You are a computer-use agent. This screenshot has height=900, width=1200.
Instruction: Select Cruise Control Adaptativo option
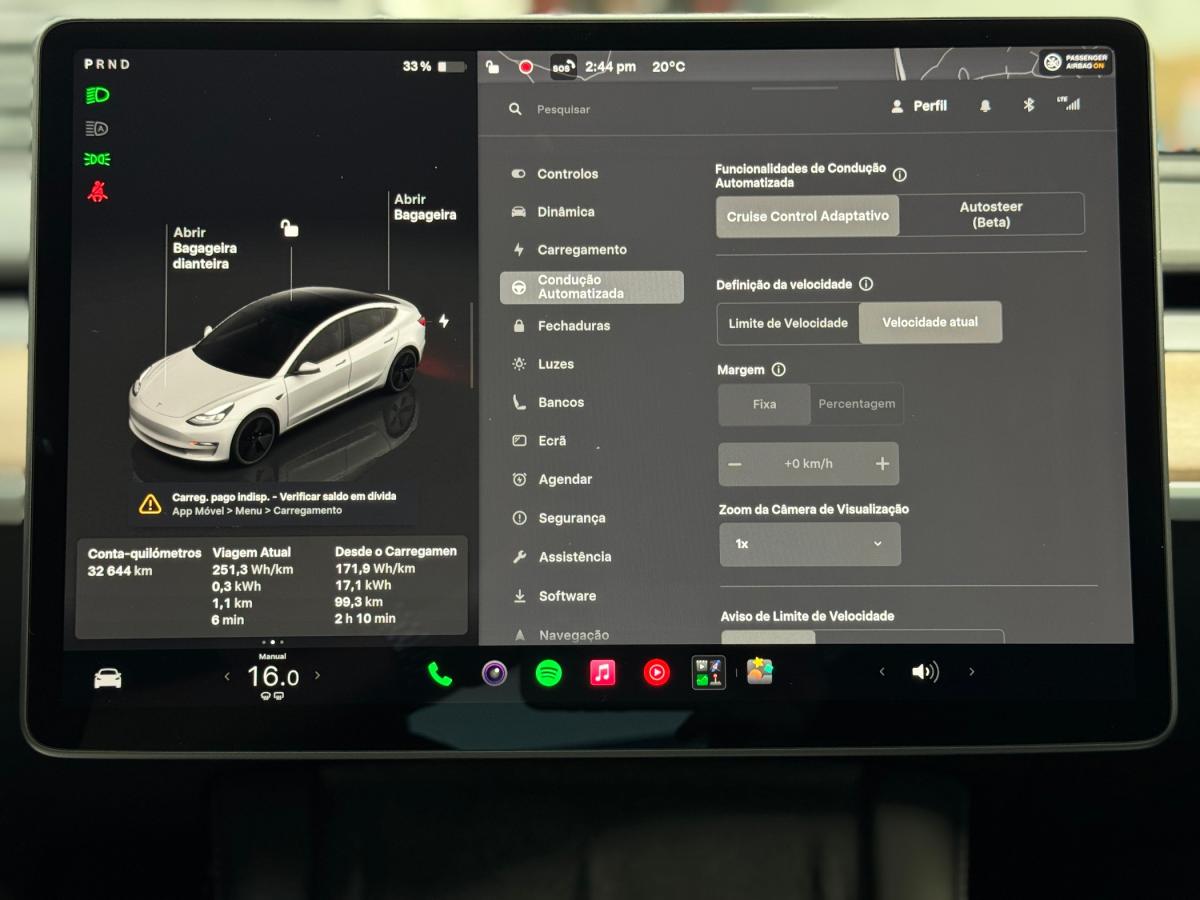point(808,216)
